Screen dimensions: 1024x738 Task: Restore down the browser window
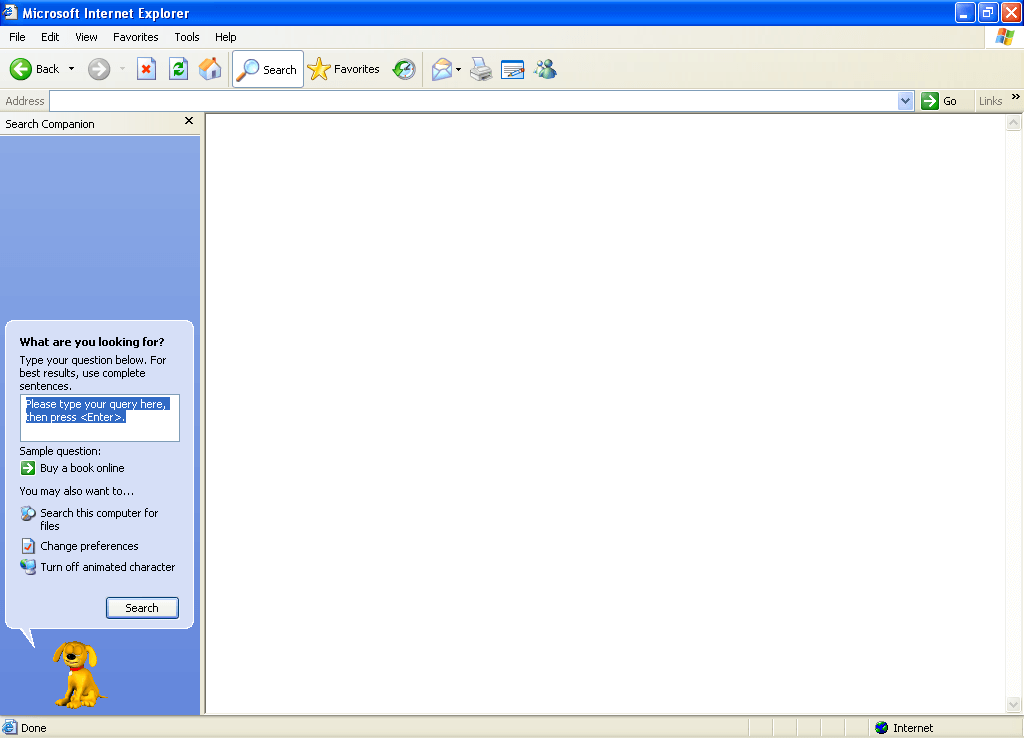[988, 12]
